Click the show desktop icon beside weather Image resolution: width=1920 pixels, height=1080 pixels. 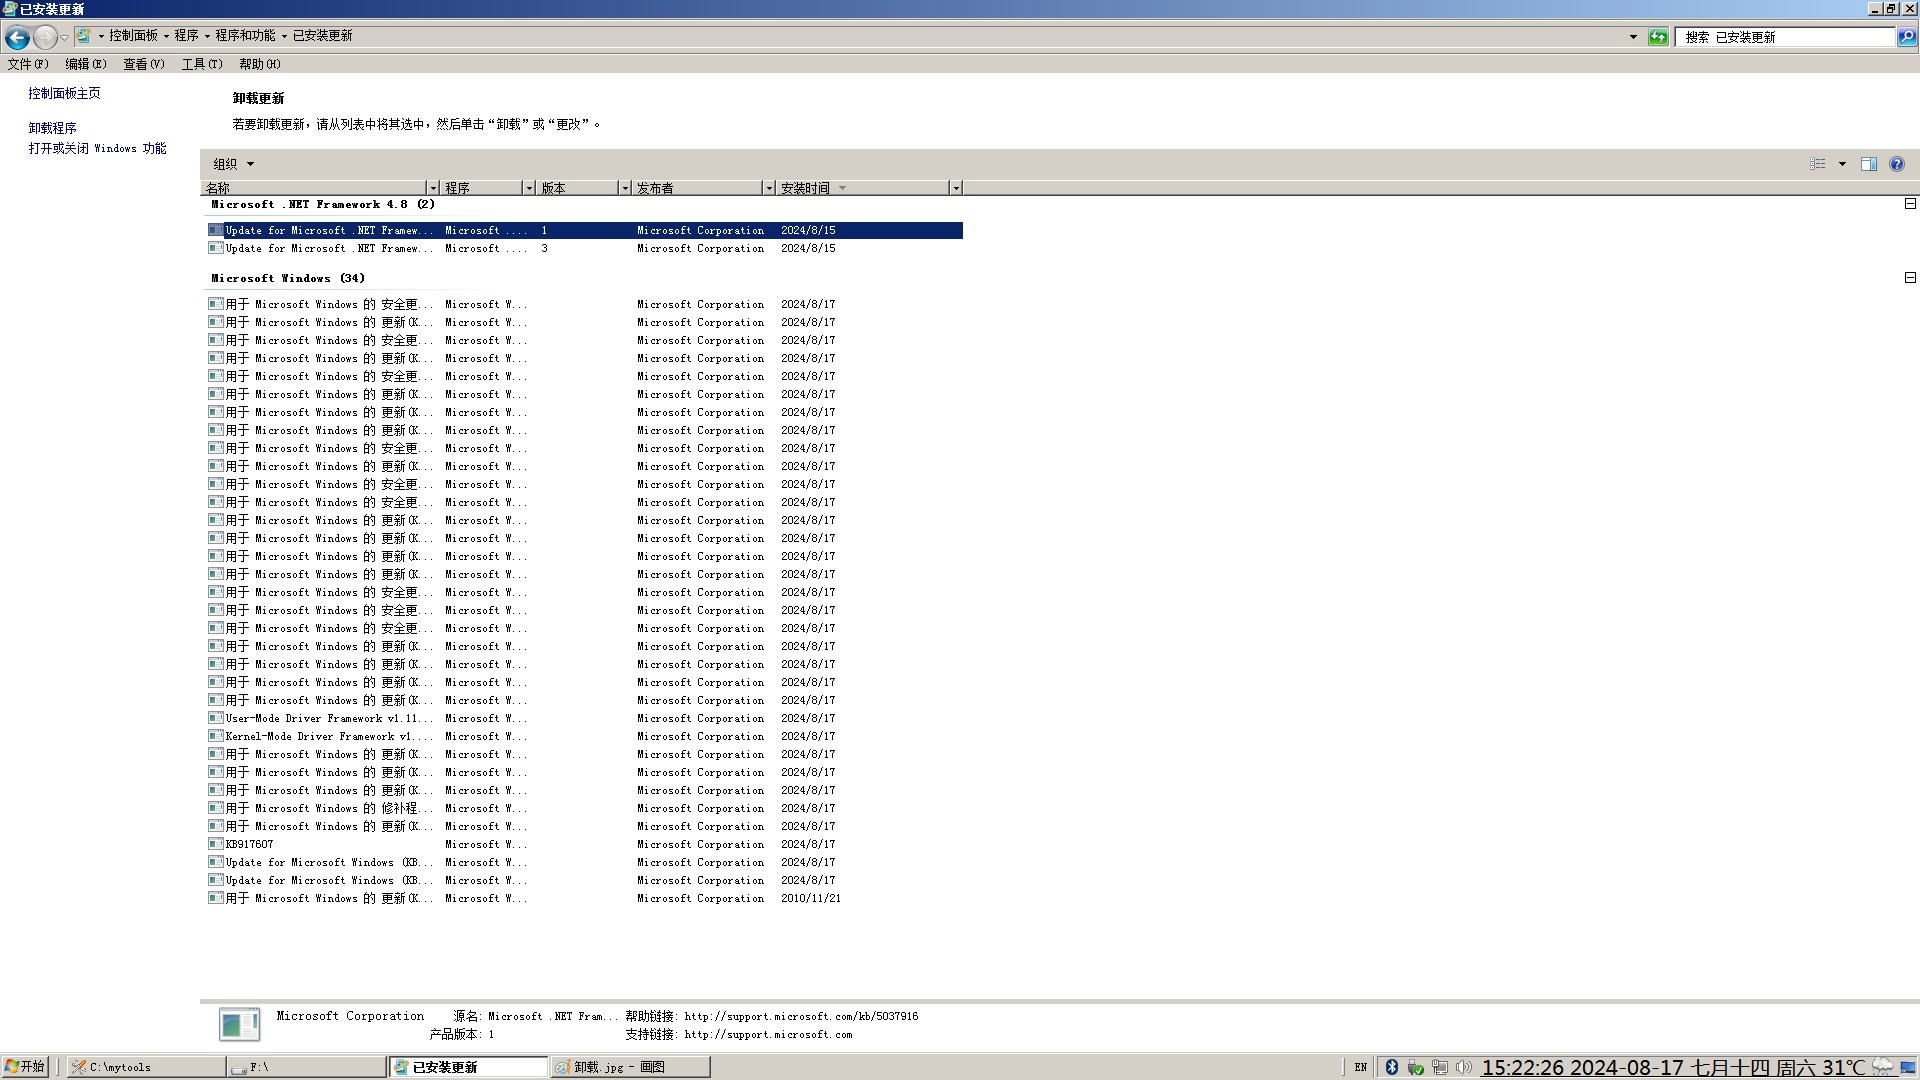1907,1067
